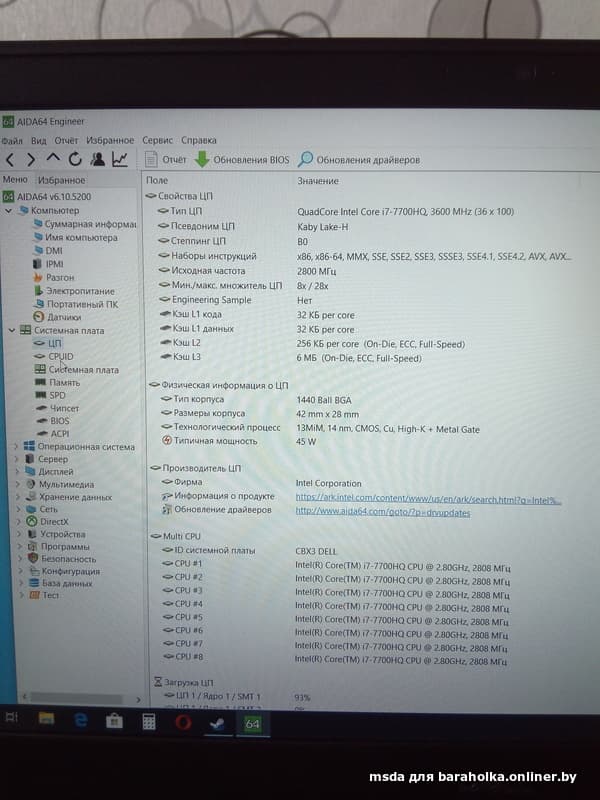Collapse the Системная плата parent node
The image size is (600, 800).
coord(12,331)
